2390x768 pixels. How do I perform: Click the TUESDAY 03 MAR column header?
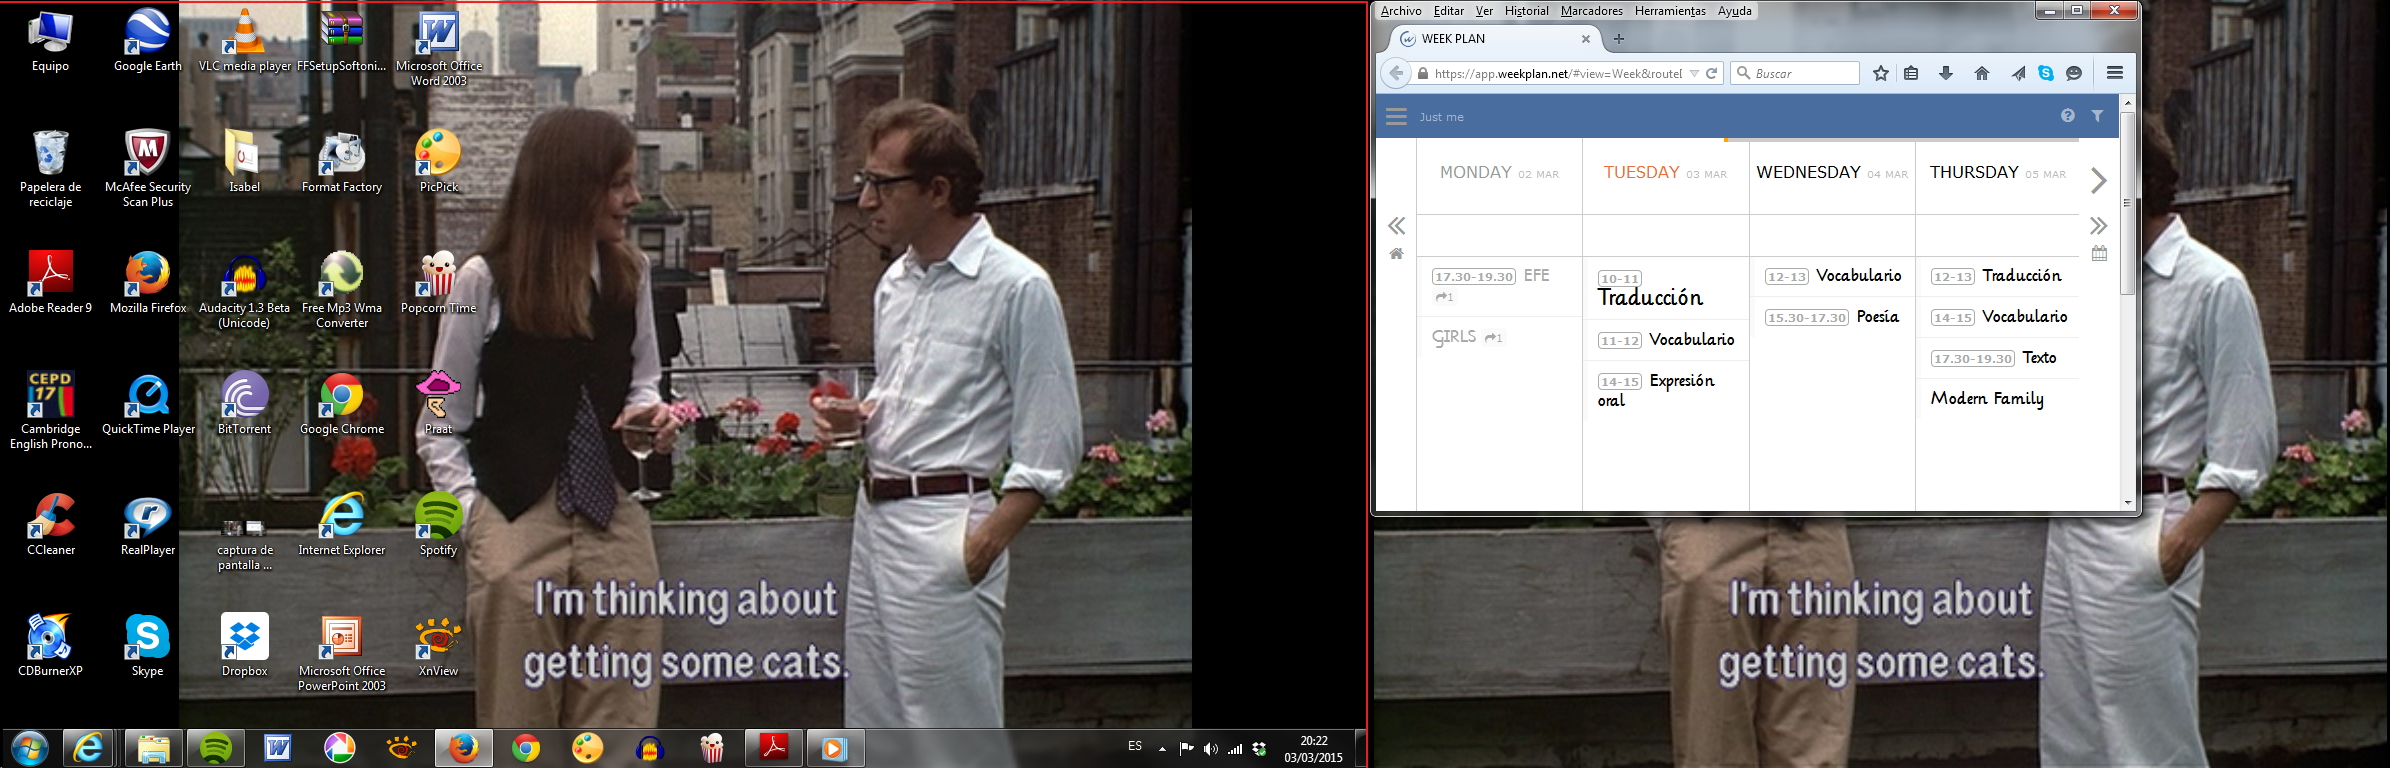[1665, 173]
